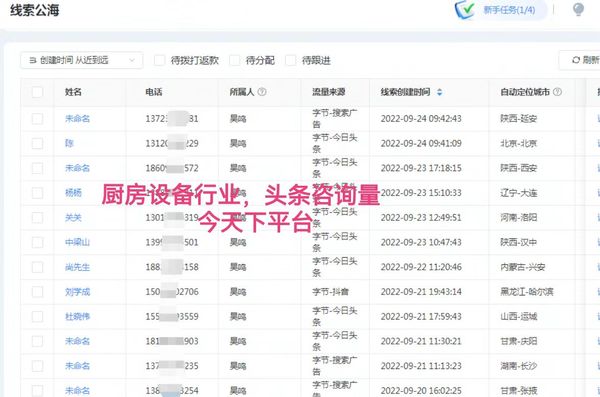Screen dimensions: 600x397
Task: Click the 电话 column header
Action: 154,92
